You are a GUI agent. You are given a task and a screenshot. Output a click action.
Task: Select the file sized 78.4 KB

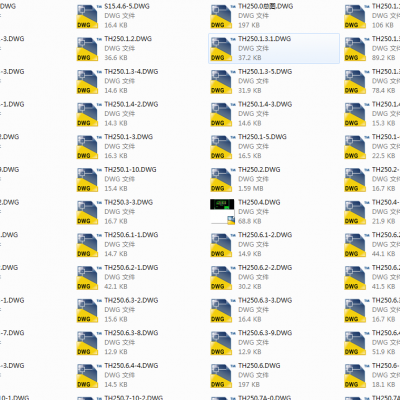click(x=372, y=82)
